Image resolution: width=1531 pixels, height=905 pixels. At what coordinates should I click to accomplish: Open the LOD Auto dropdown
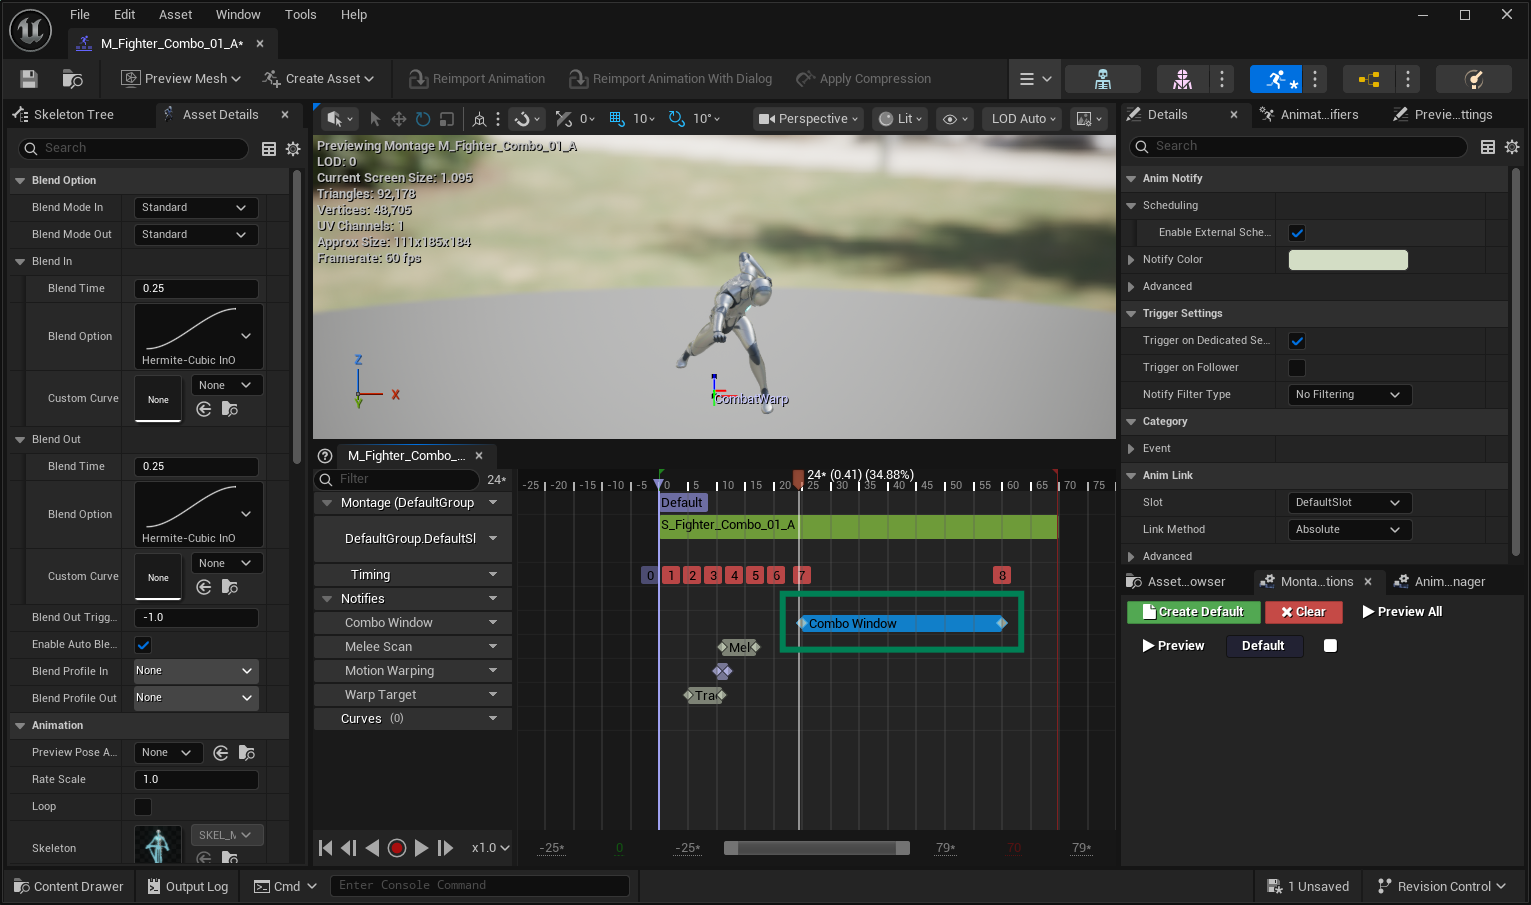pyautogui.click(x=1023, y=119)
